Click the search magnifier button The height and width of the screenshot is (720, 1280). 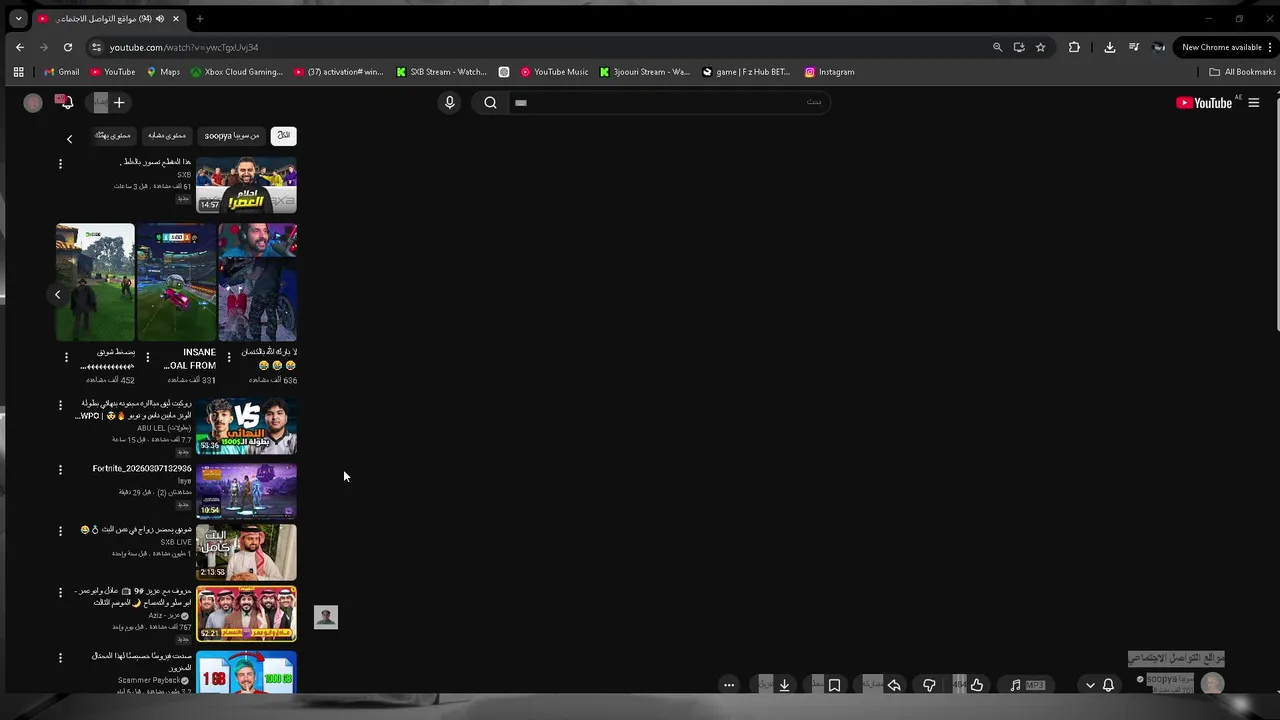click(x=490, y=102)
